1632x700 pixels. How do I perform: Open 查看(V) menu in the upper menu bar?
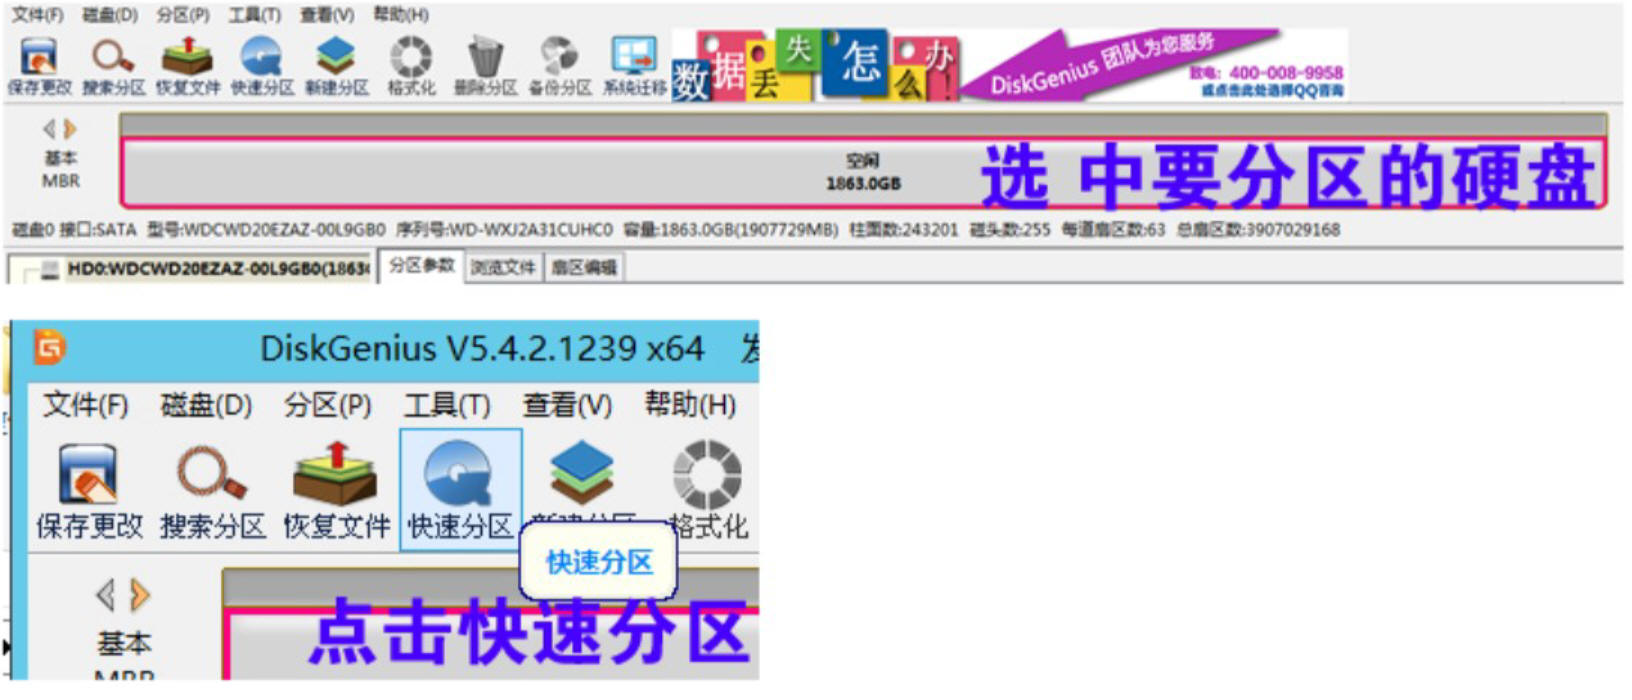click(327, 15)
